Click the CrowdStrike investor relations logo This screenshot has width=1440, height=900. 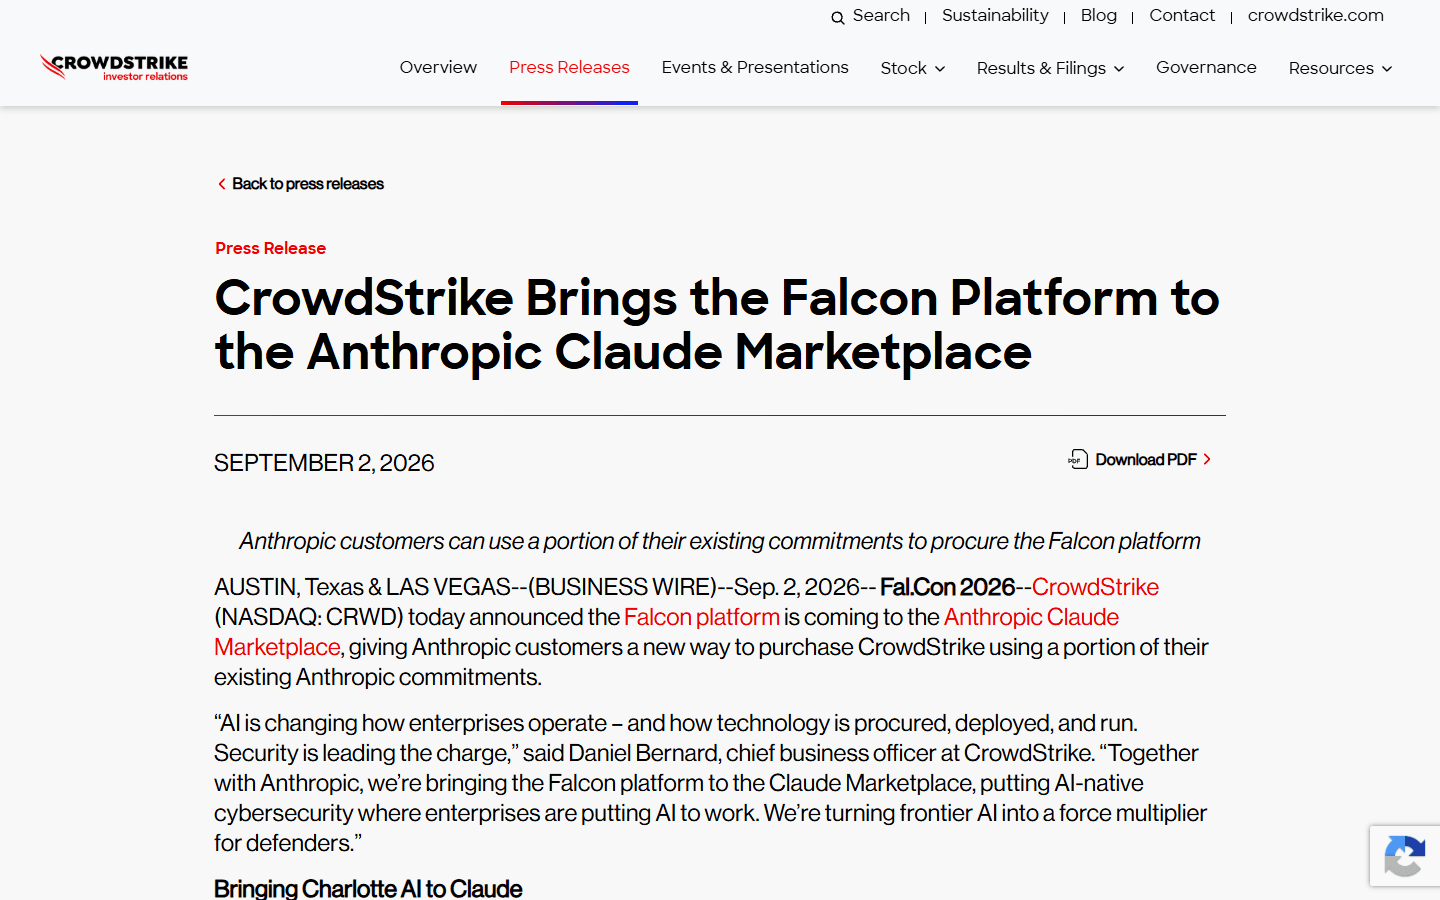tap(114, 67)
